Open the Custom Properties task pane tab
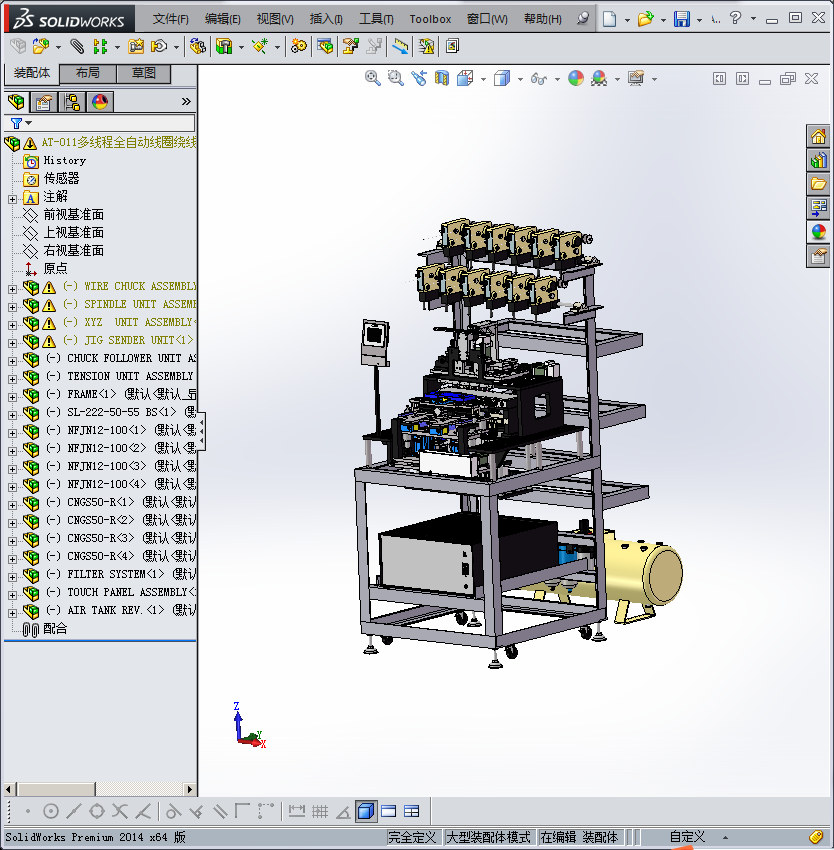Viewport: 834px width, 850px height. [x=818, y=256]
